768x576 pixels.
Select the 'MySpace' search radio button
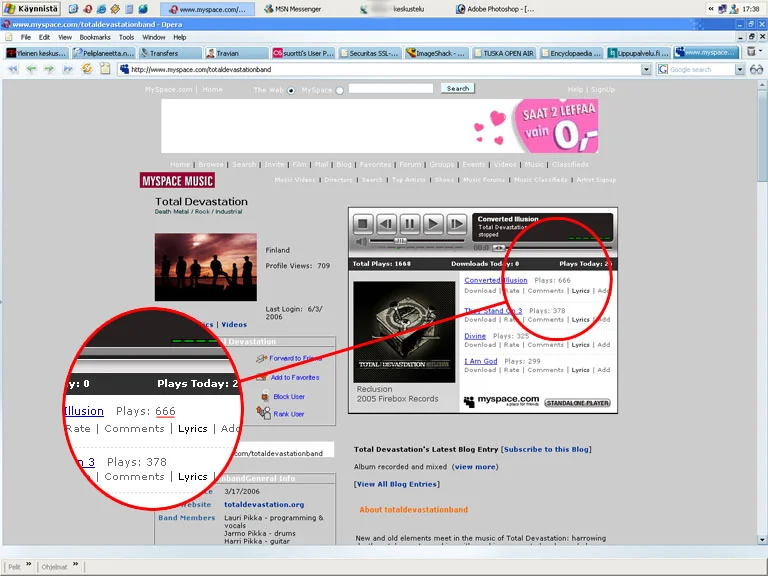click(339, 89)
